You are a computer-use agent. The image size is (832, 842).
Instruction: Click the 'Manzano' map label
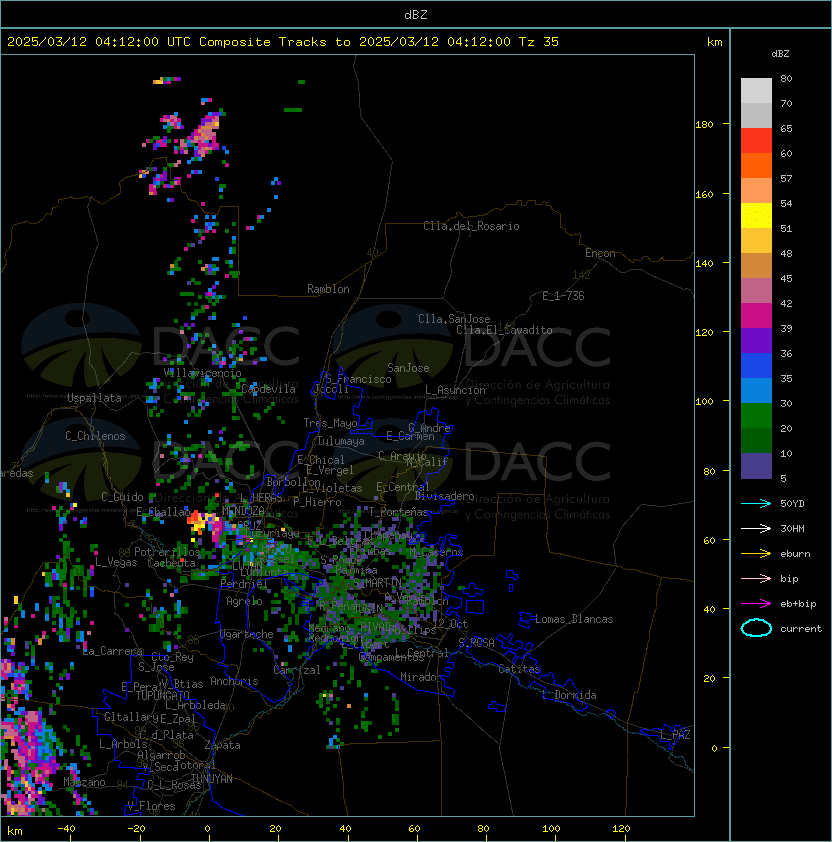click(x=84, y=782)
